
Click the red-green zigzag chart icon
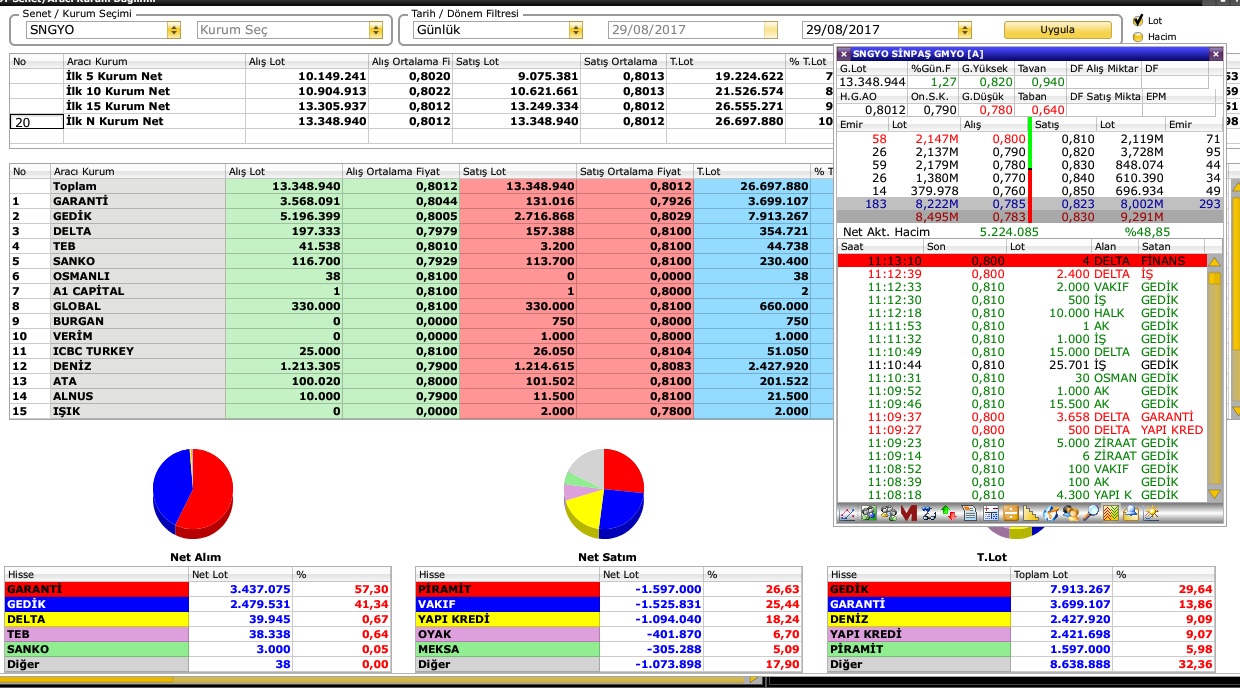pos(1111,514)
